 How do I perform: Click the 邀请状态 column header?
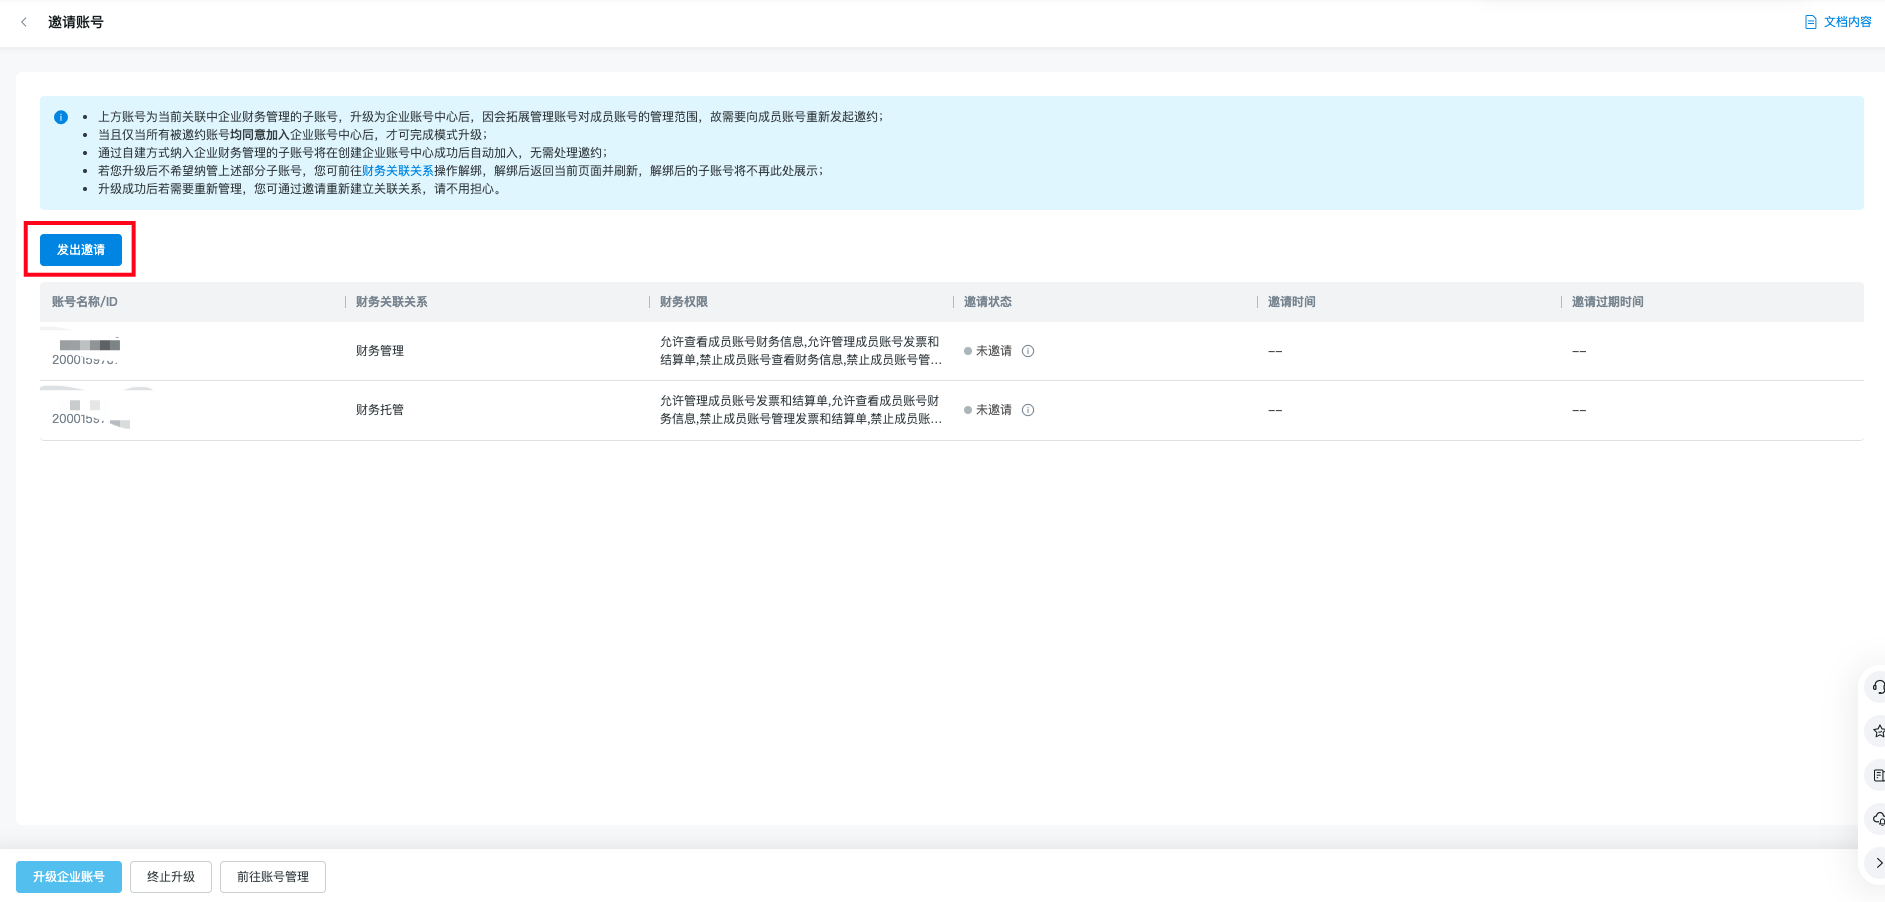pos(987,302)
